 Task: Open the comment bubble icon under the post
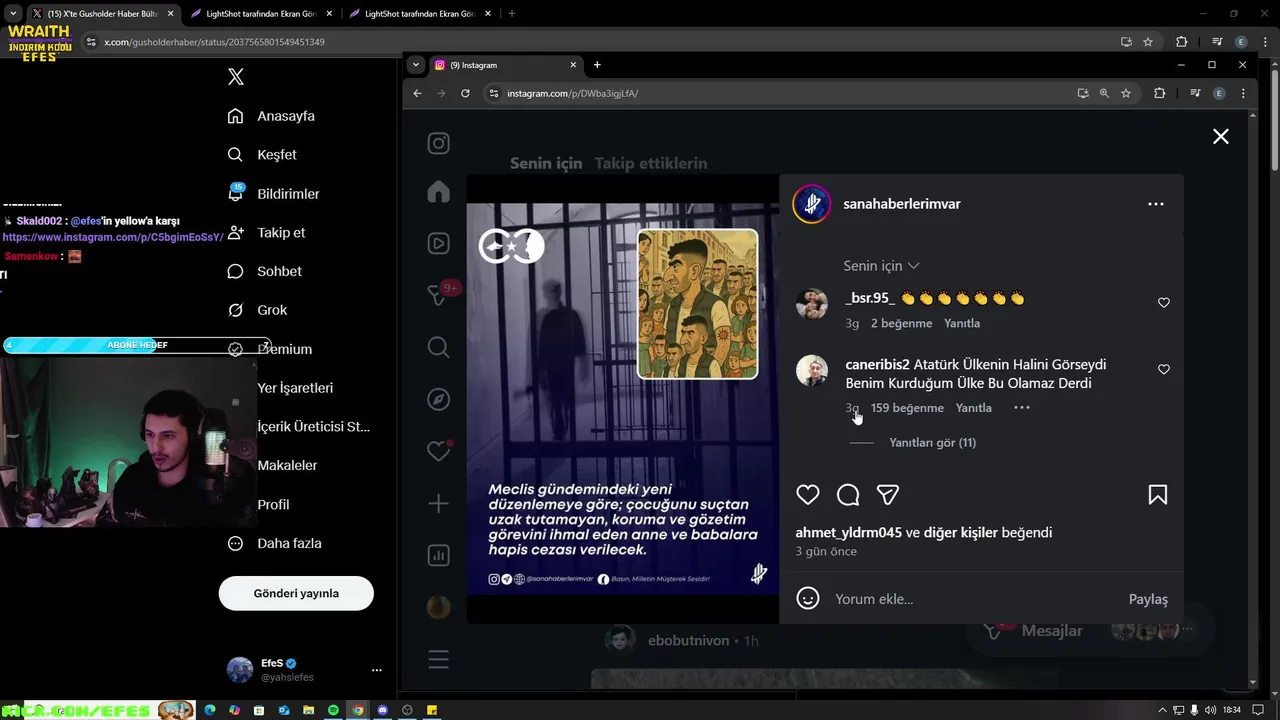(848, 495)
